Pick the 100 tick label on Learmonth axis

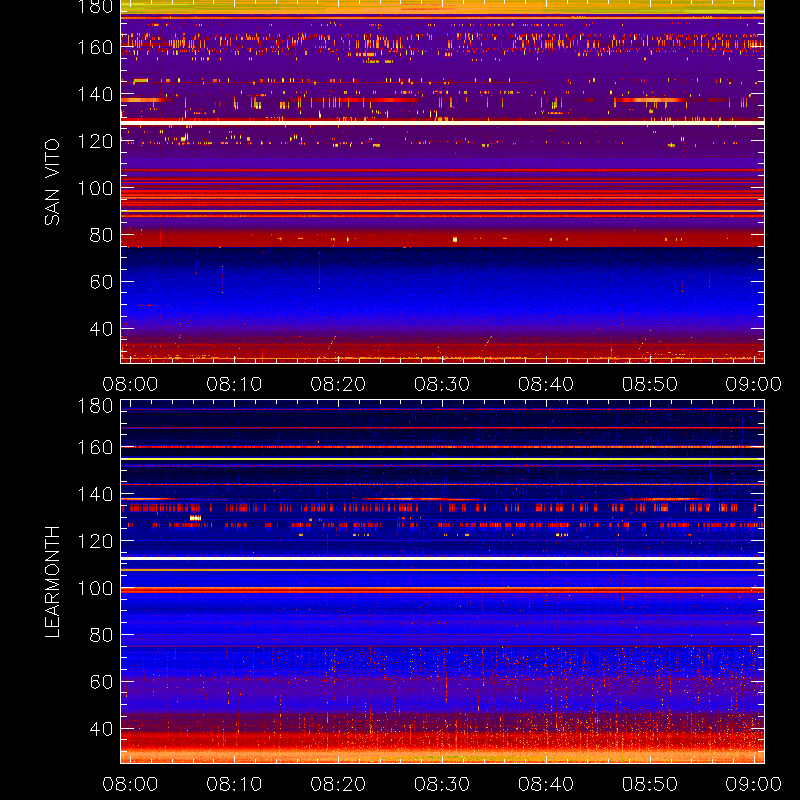[x=95, y=588]
